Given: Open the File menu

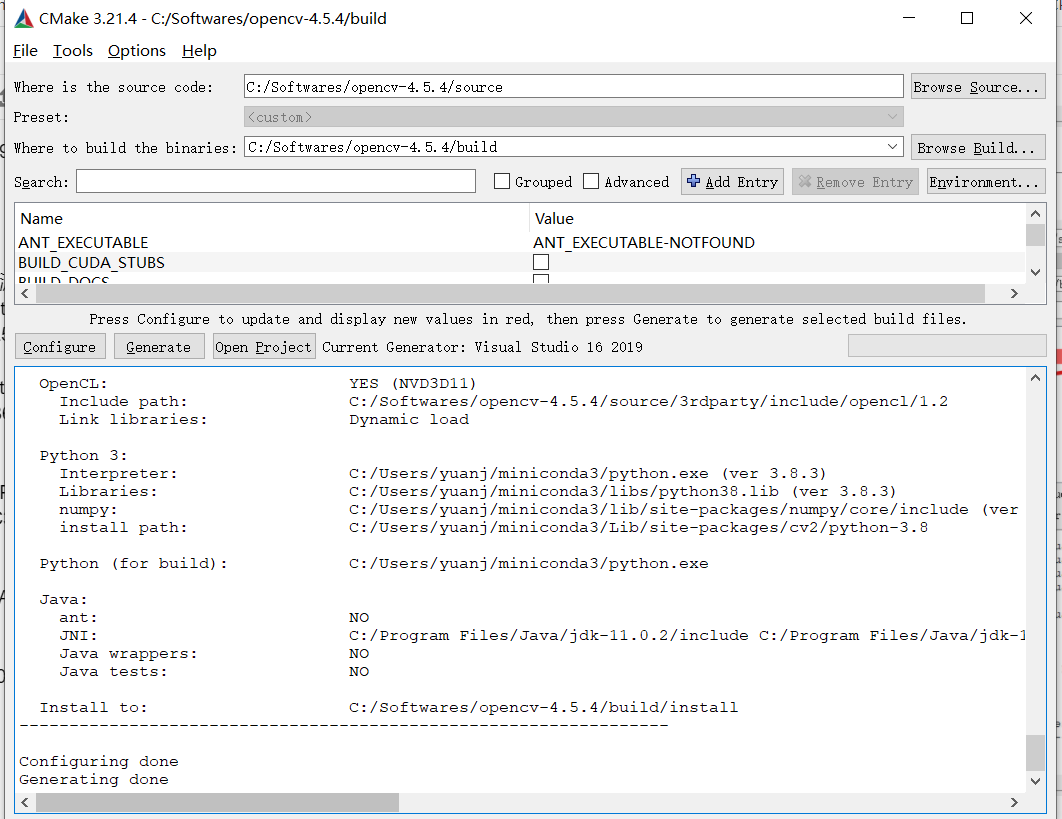Looking at the screenshot, I should [25, 50].
